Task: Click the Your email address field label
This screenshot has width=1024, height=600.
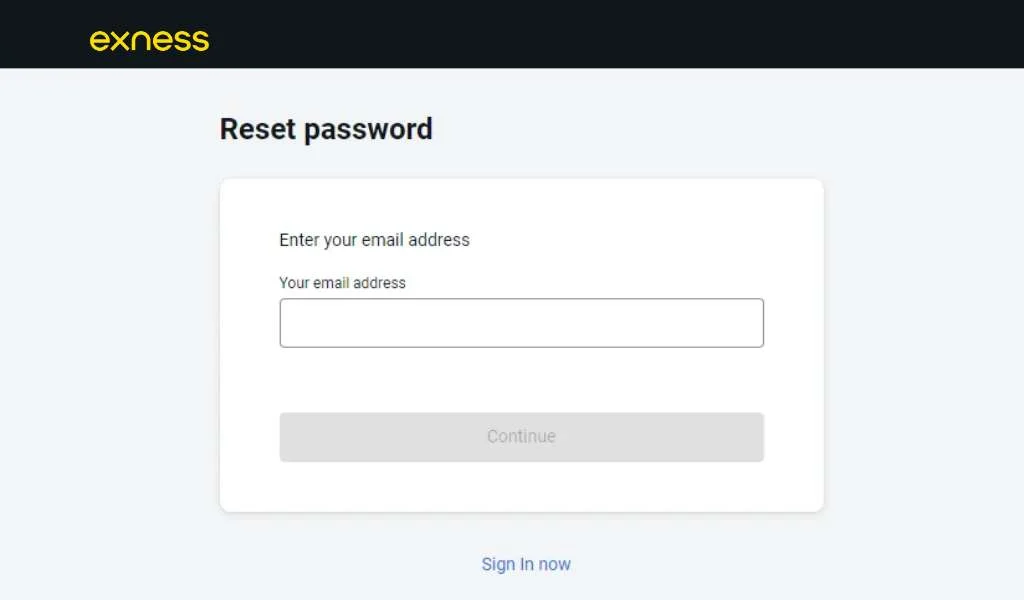Action: pyautogui.click(x=342, y=283)
